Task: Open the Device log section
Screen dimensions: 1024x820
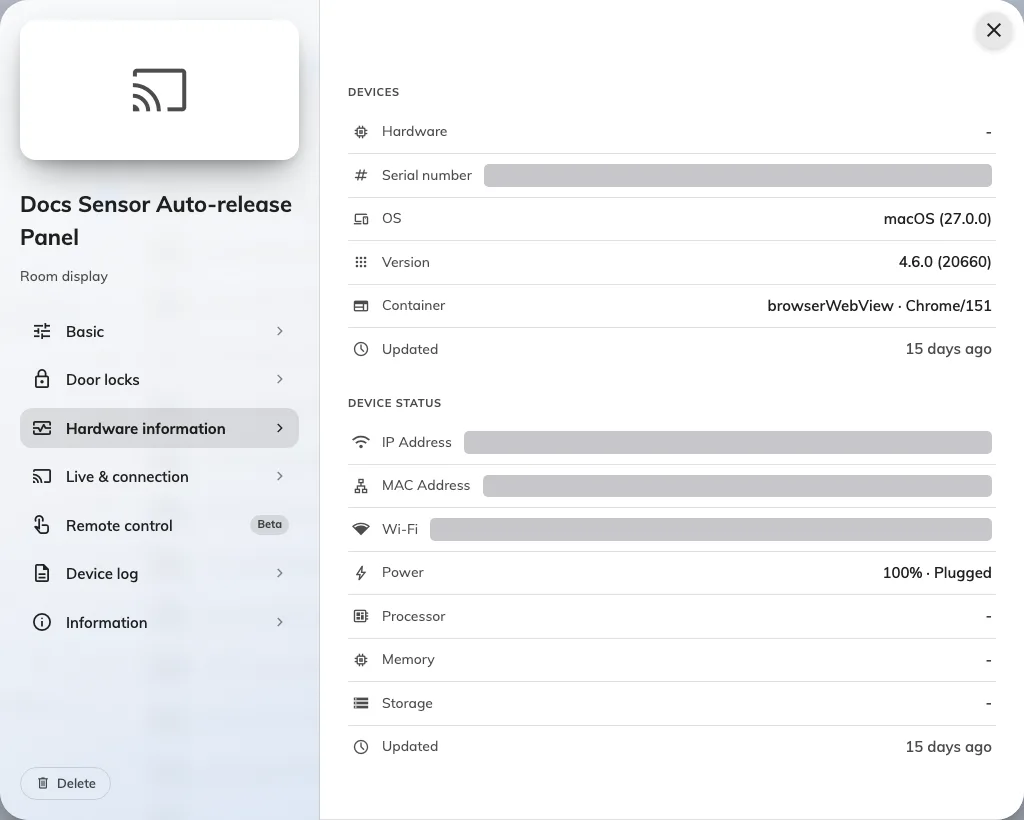Action: (159, 573)
